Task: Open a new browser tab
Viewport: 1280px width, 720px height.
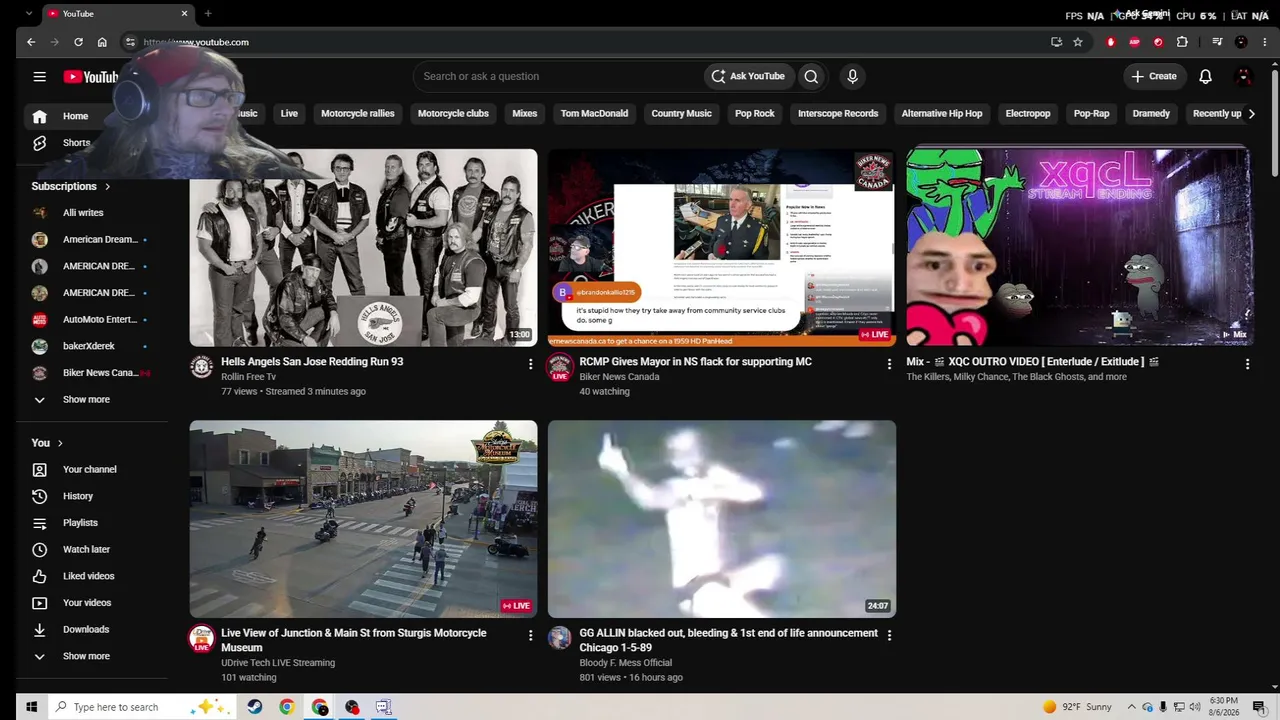Action: (208, 14)
